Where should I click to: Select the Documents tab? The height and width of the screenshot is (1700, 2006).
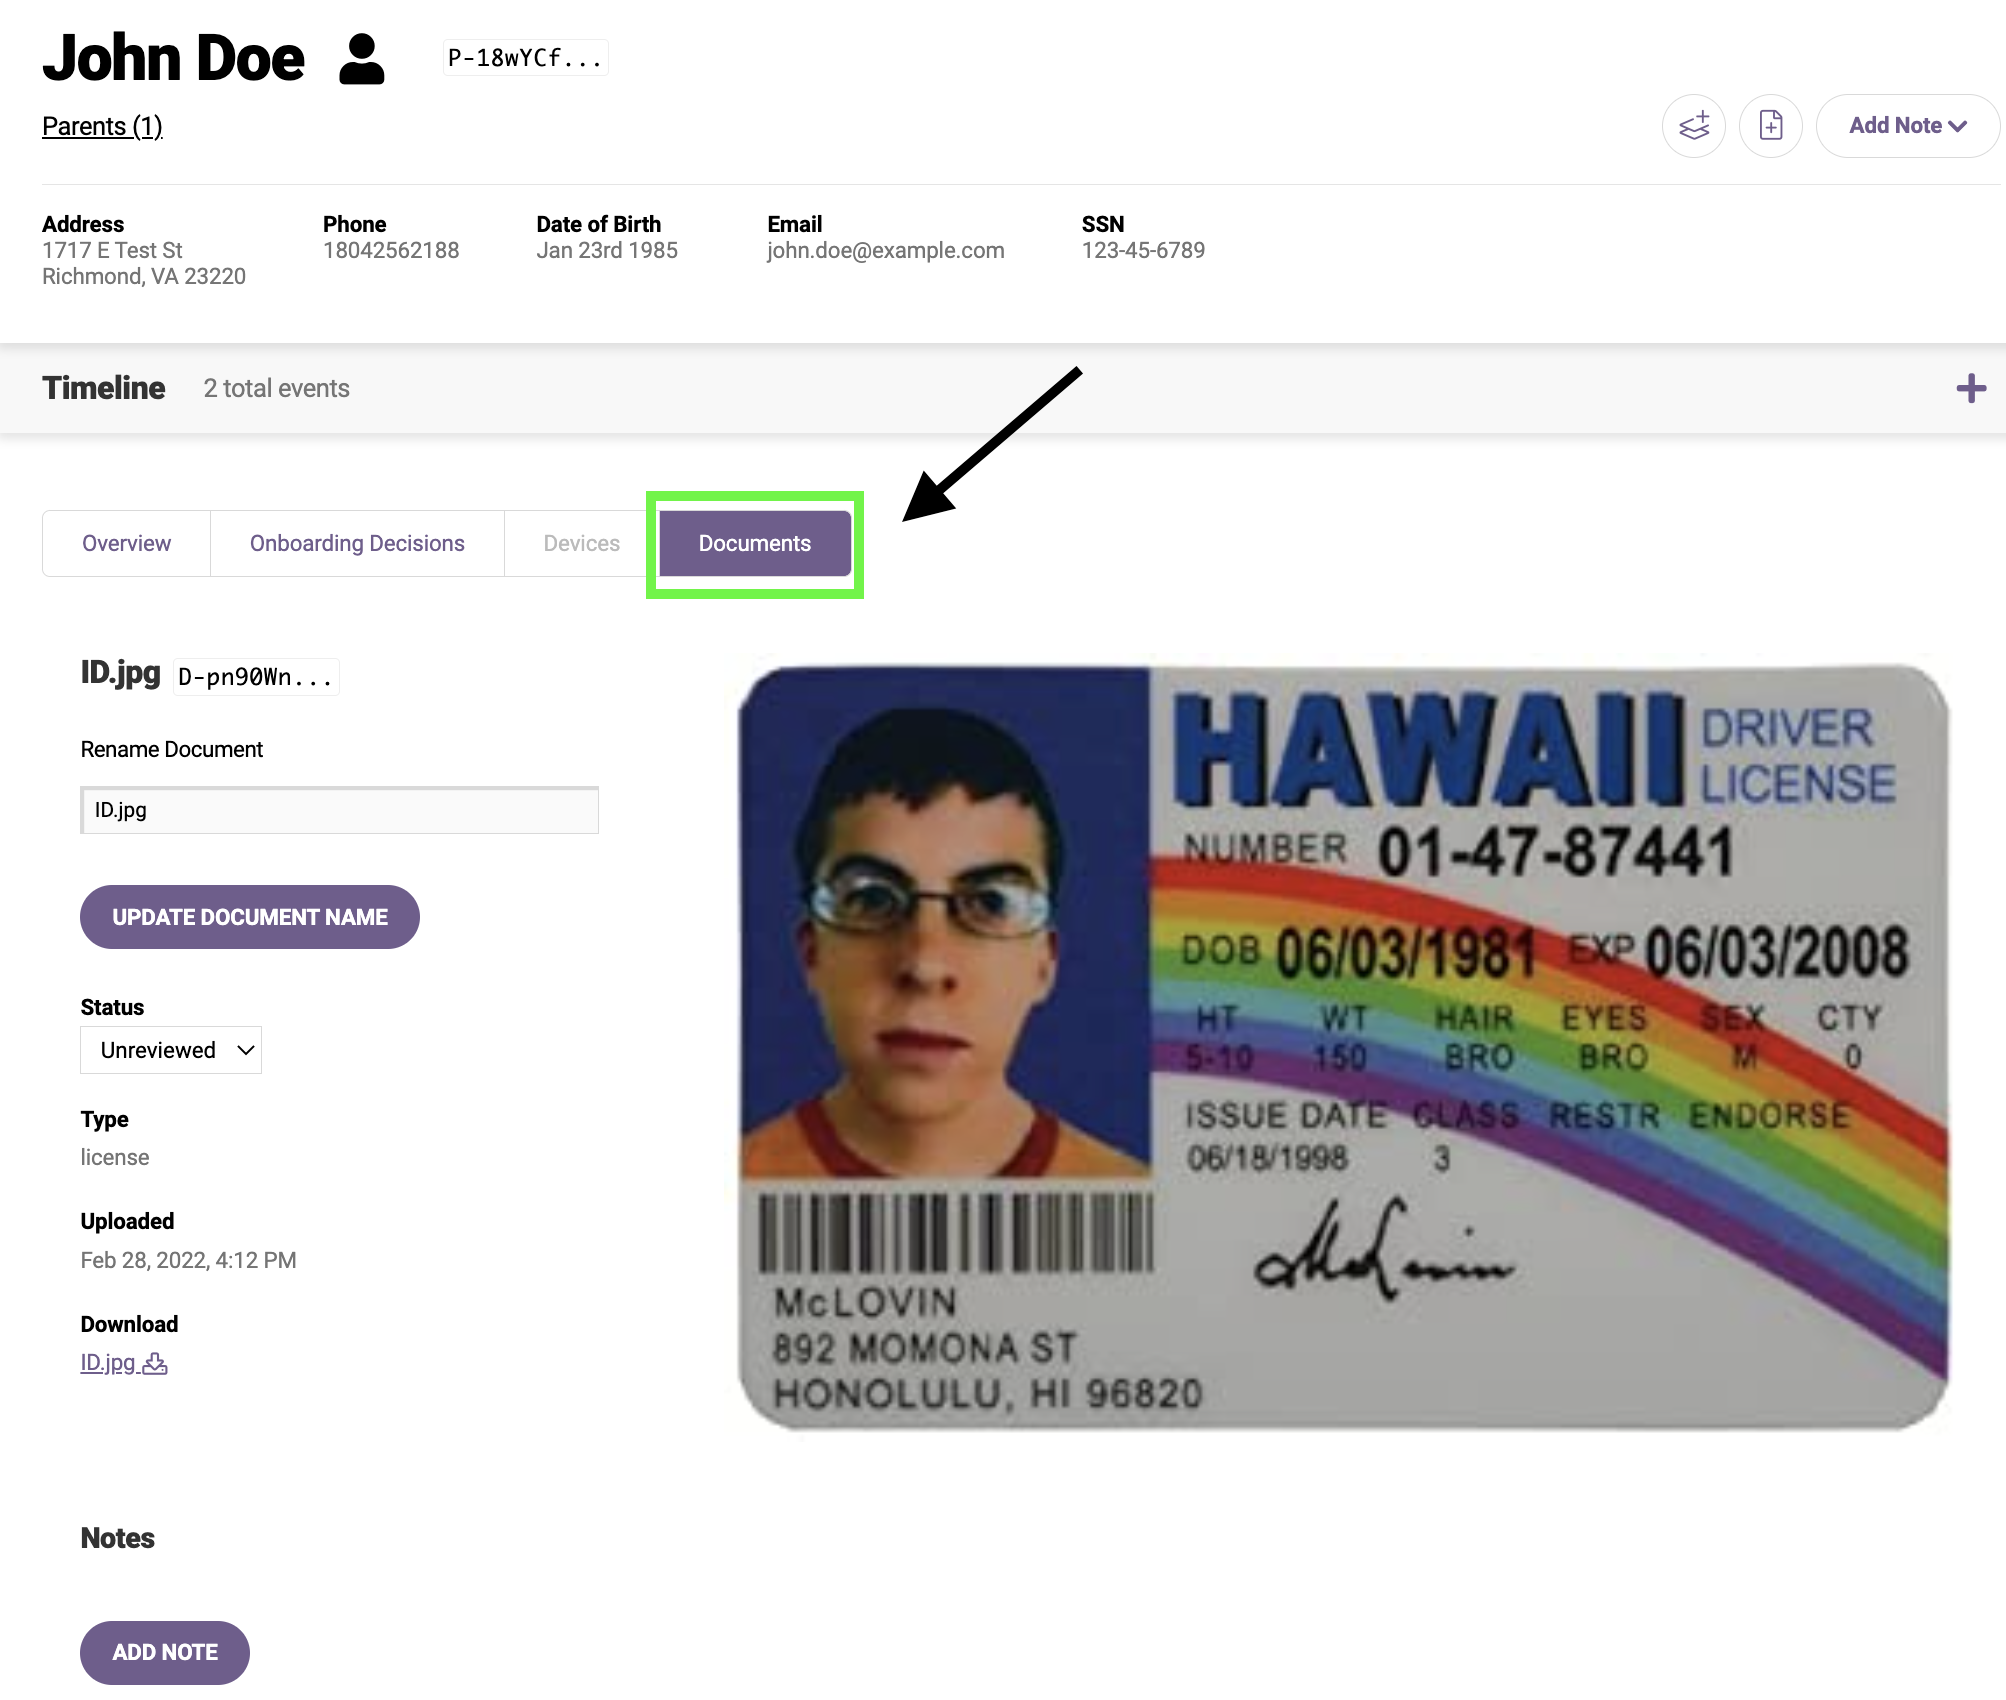754,543
